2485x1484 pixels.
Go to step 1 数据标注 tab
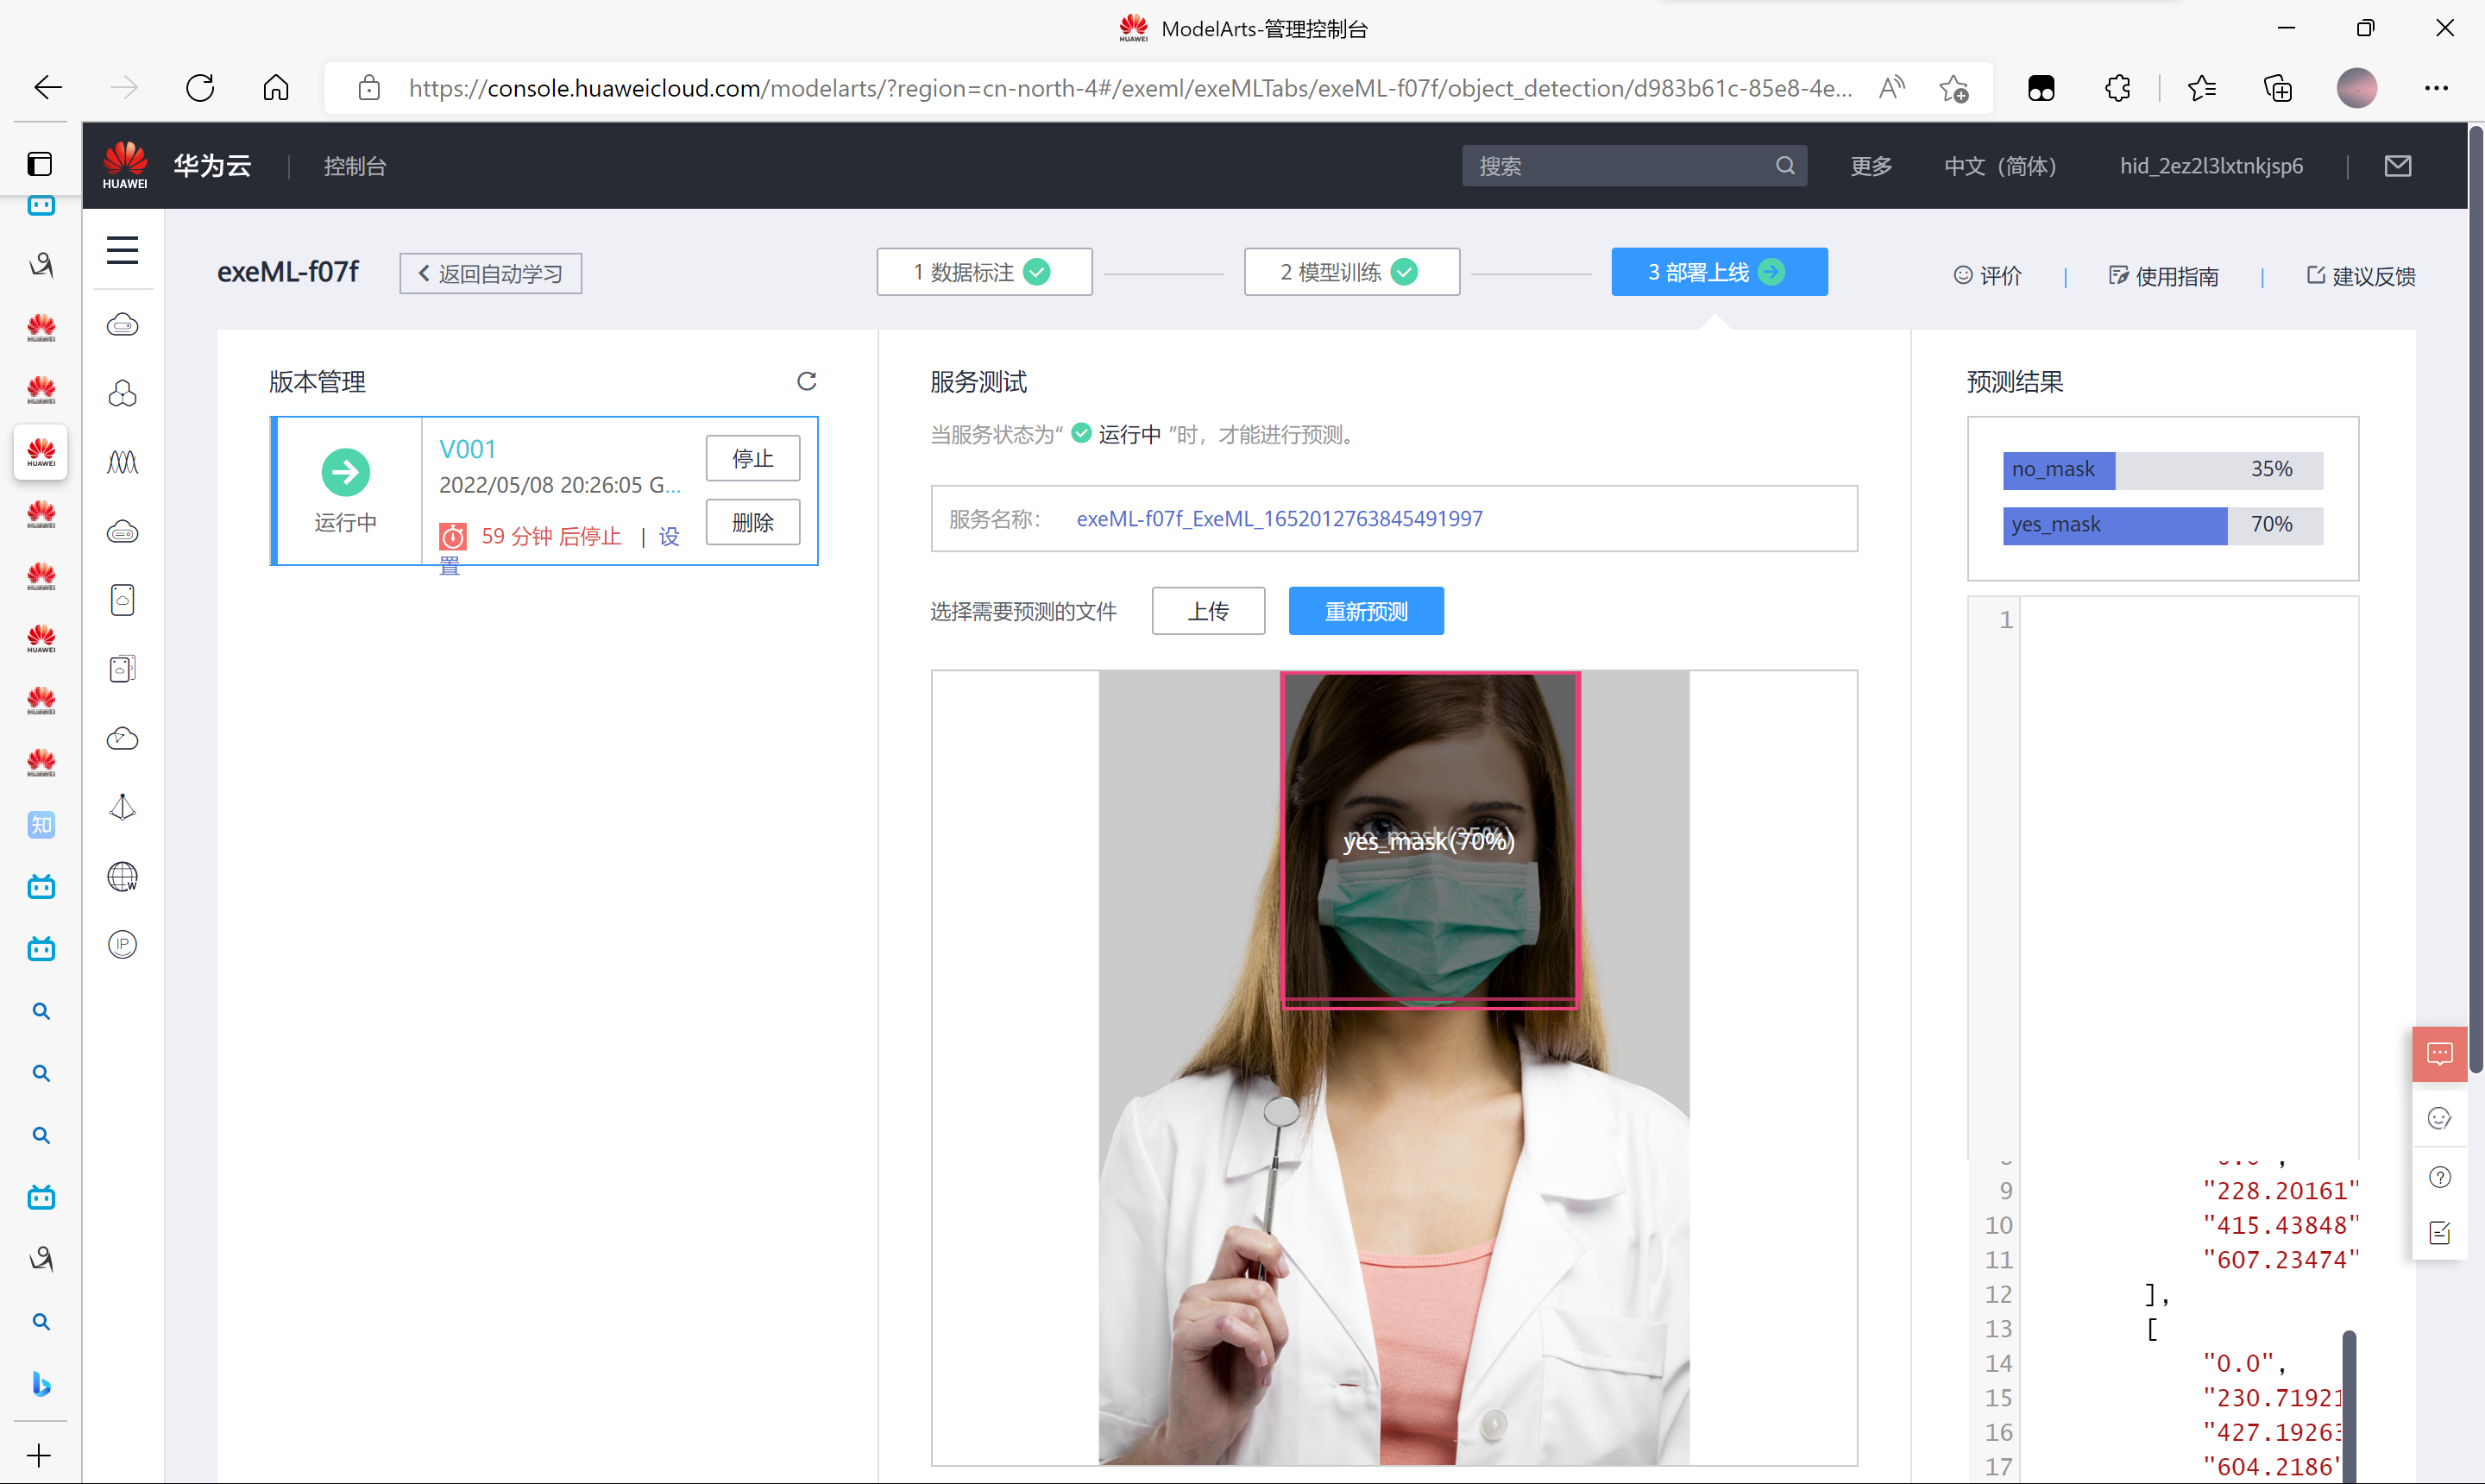(x=983, y=272)
